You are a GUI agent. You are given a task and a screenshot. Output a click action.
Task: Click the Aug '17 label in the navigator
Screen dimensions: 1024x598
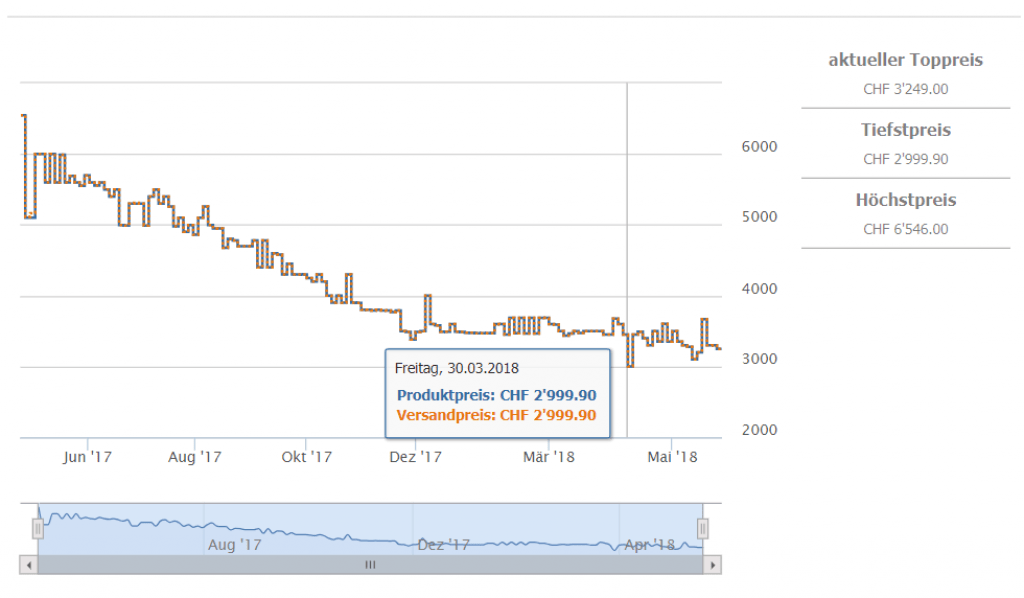point(234,545)
